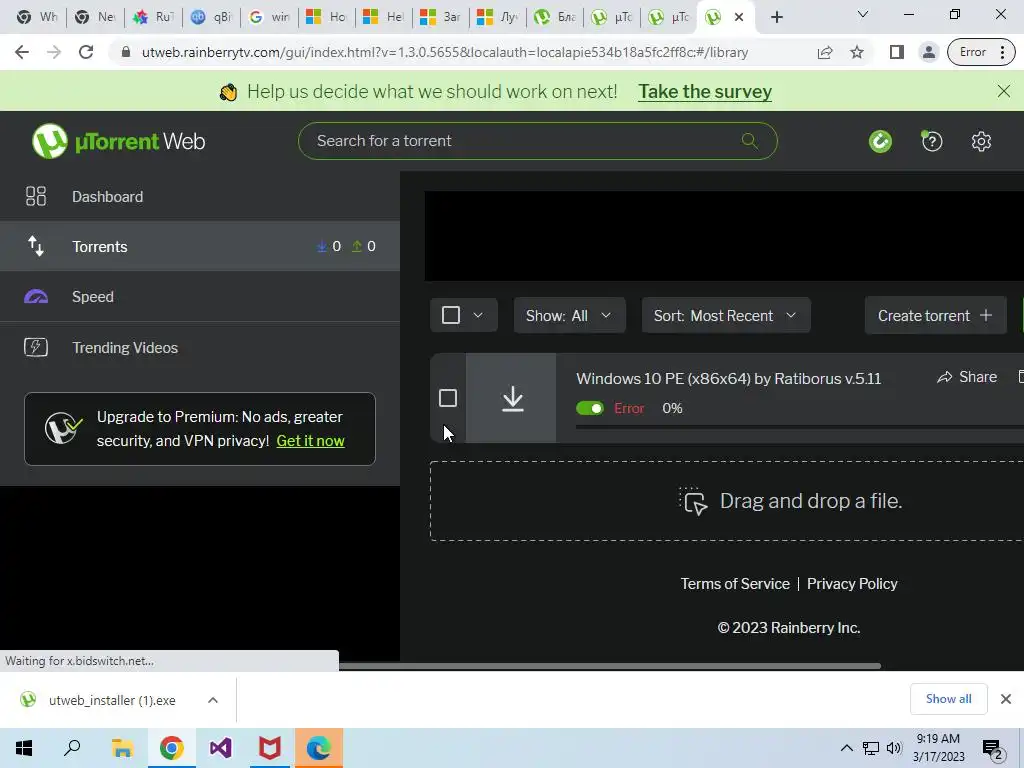The width and height of the screenshot is (1024, 768).
Task: Expand utweb_installer (1).exe download options chevron
Action: point(212,700)
